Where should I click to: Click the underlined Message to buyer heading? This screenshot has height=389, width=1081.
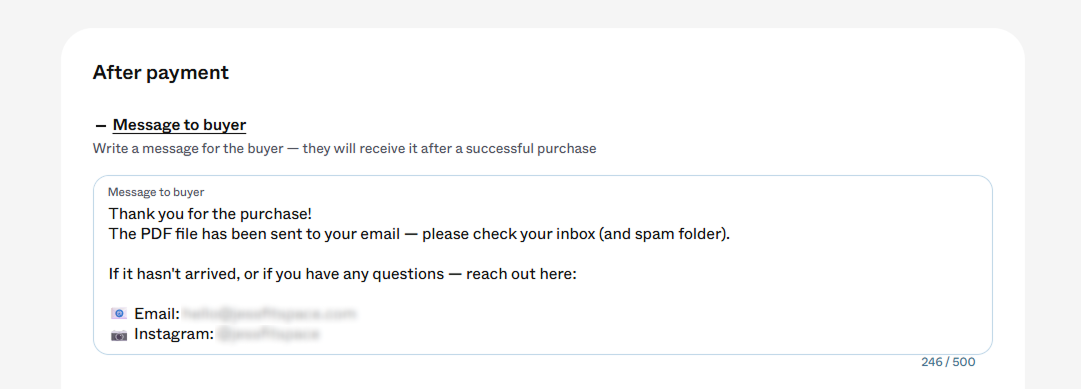(179, 126)
